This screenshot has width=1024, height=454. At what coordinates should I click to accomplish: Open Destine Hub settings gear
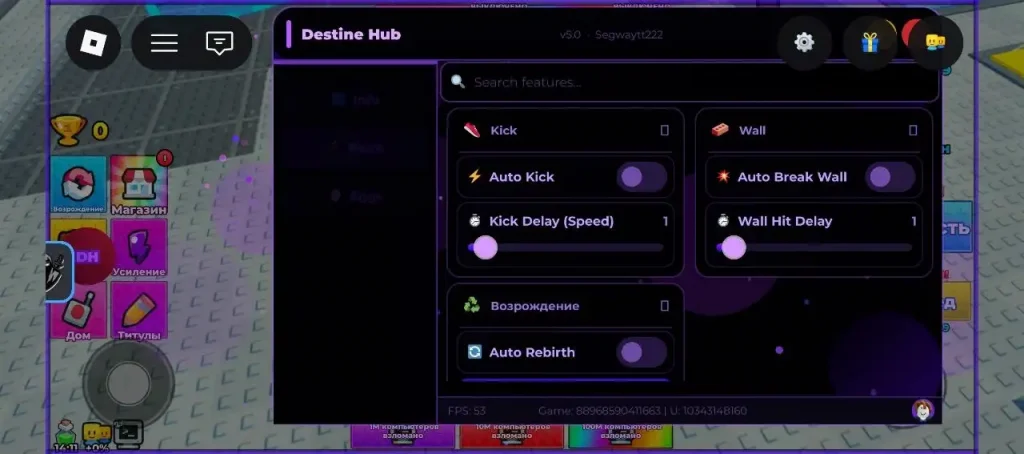point(804,42)
